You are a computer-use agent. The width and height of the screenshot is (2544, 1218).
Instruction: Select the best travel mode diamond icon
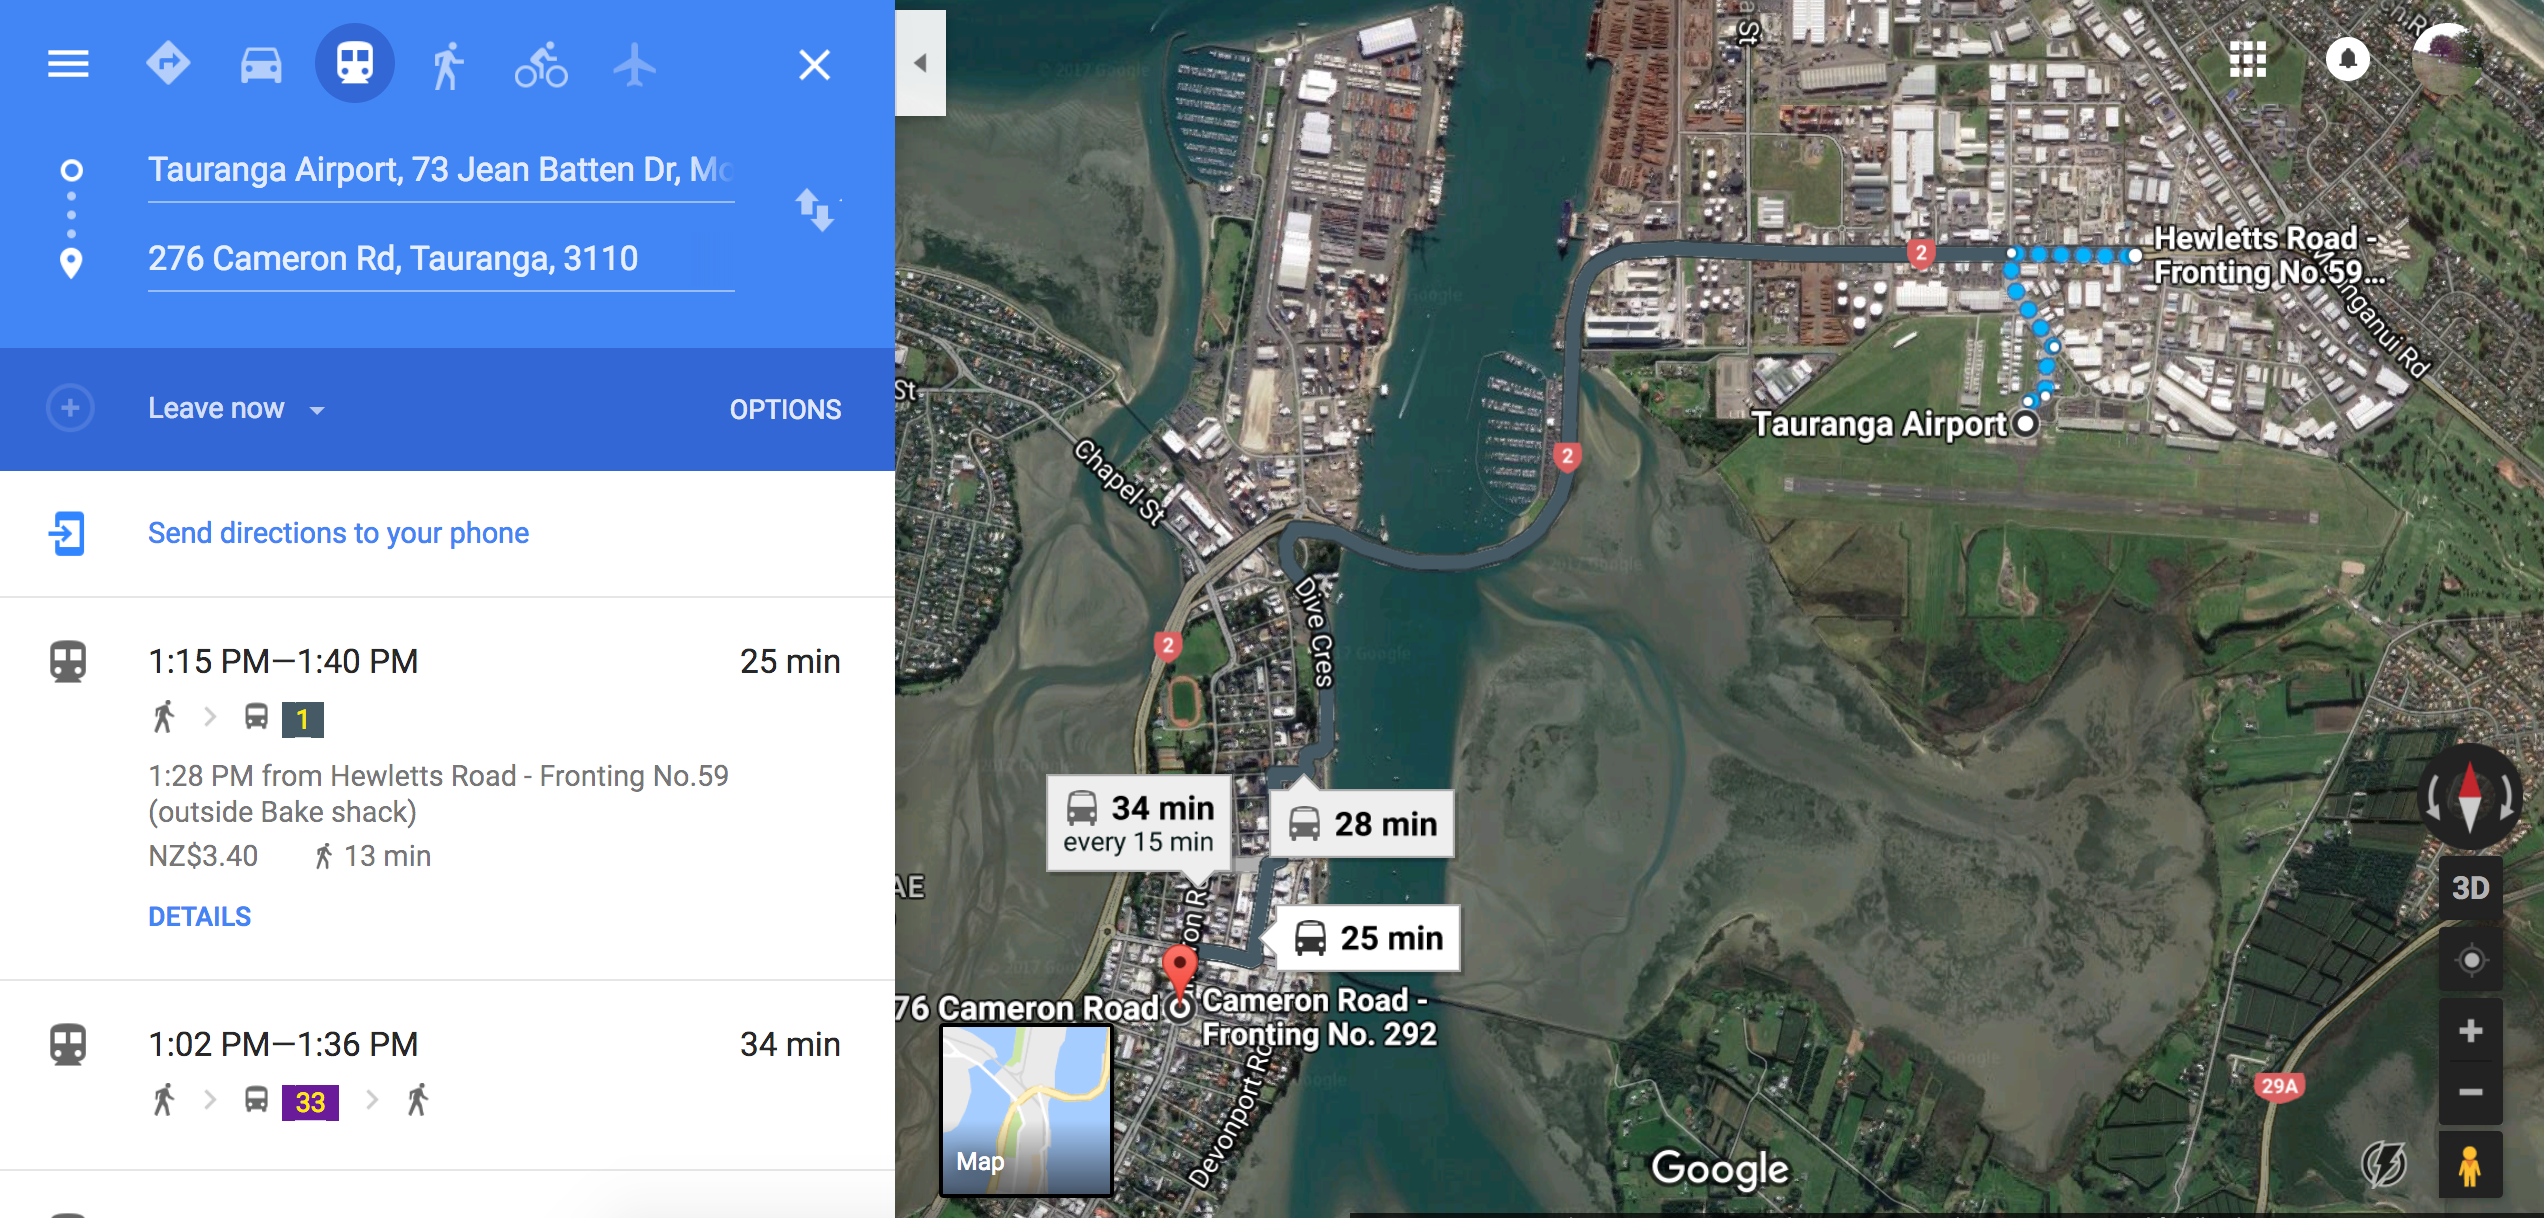click(167, 64)
